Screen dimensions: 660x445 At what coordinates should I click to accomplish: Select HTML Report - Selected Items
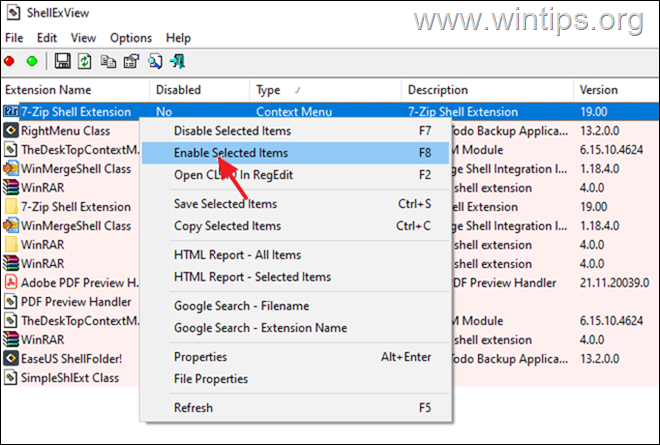(x=295, y=277)
